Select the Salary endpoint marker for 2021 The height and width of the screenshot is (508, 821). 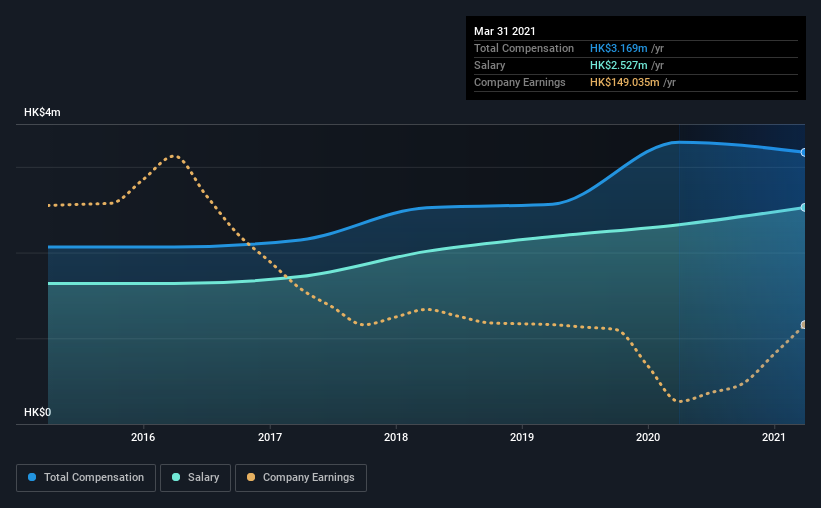803,207
